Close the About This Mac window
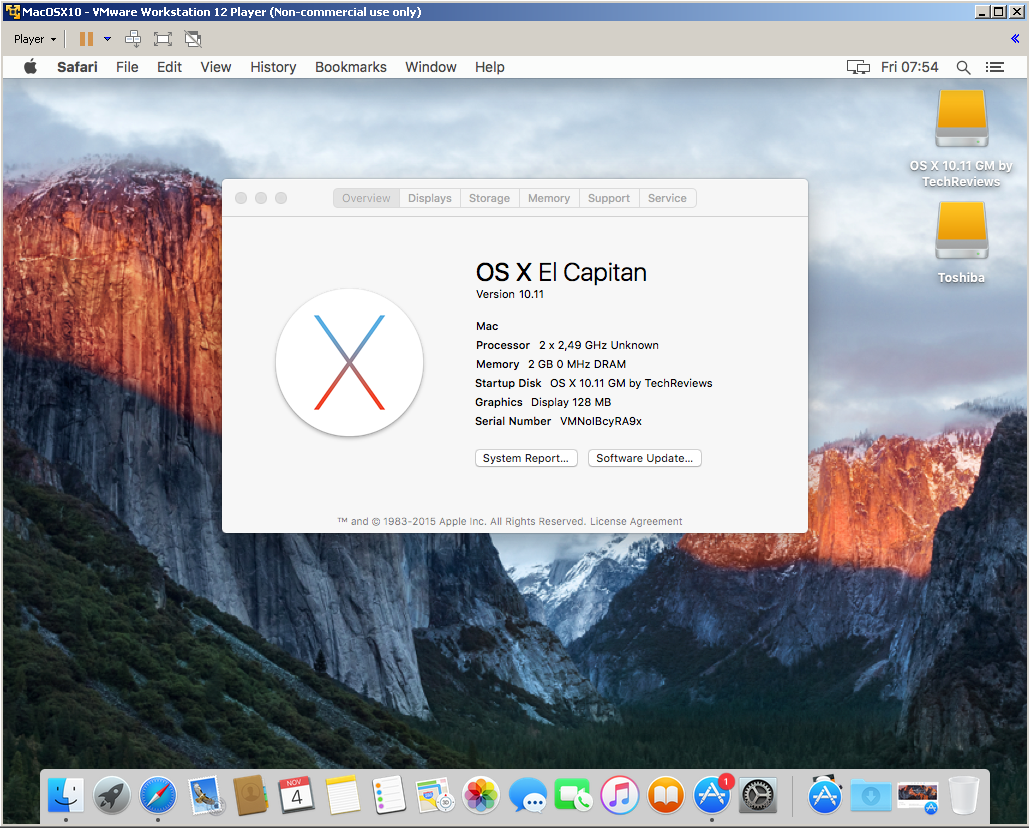This screenshot has width=1029, height=828. [x=241, y=198]
